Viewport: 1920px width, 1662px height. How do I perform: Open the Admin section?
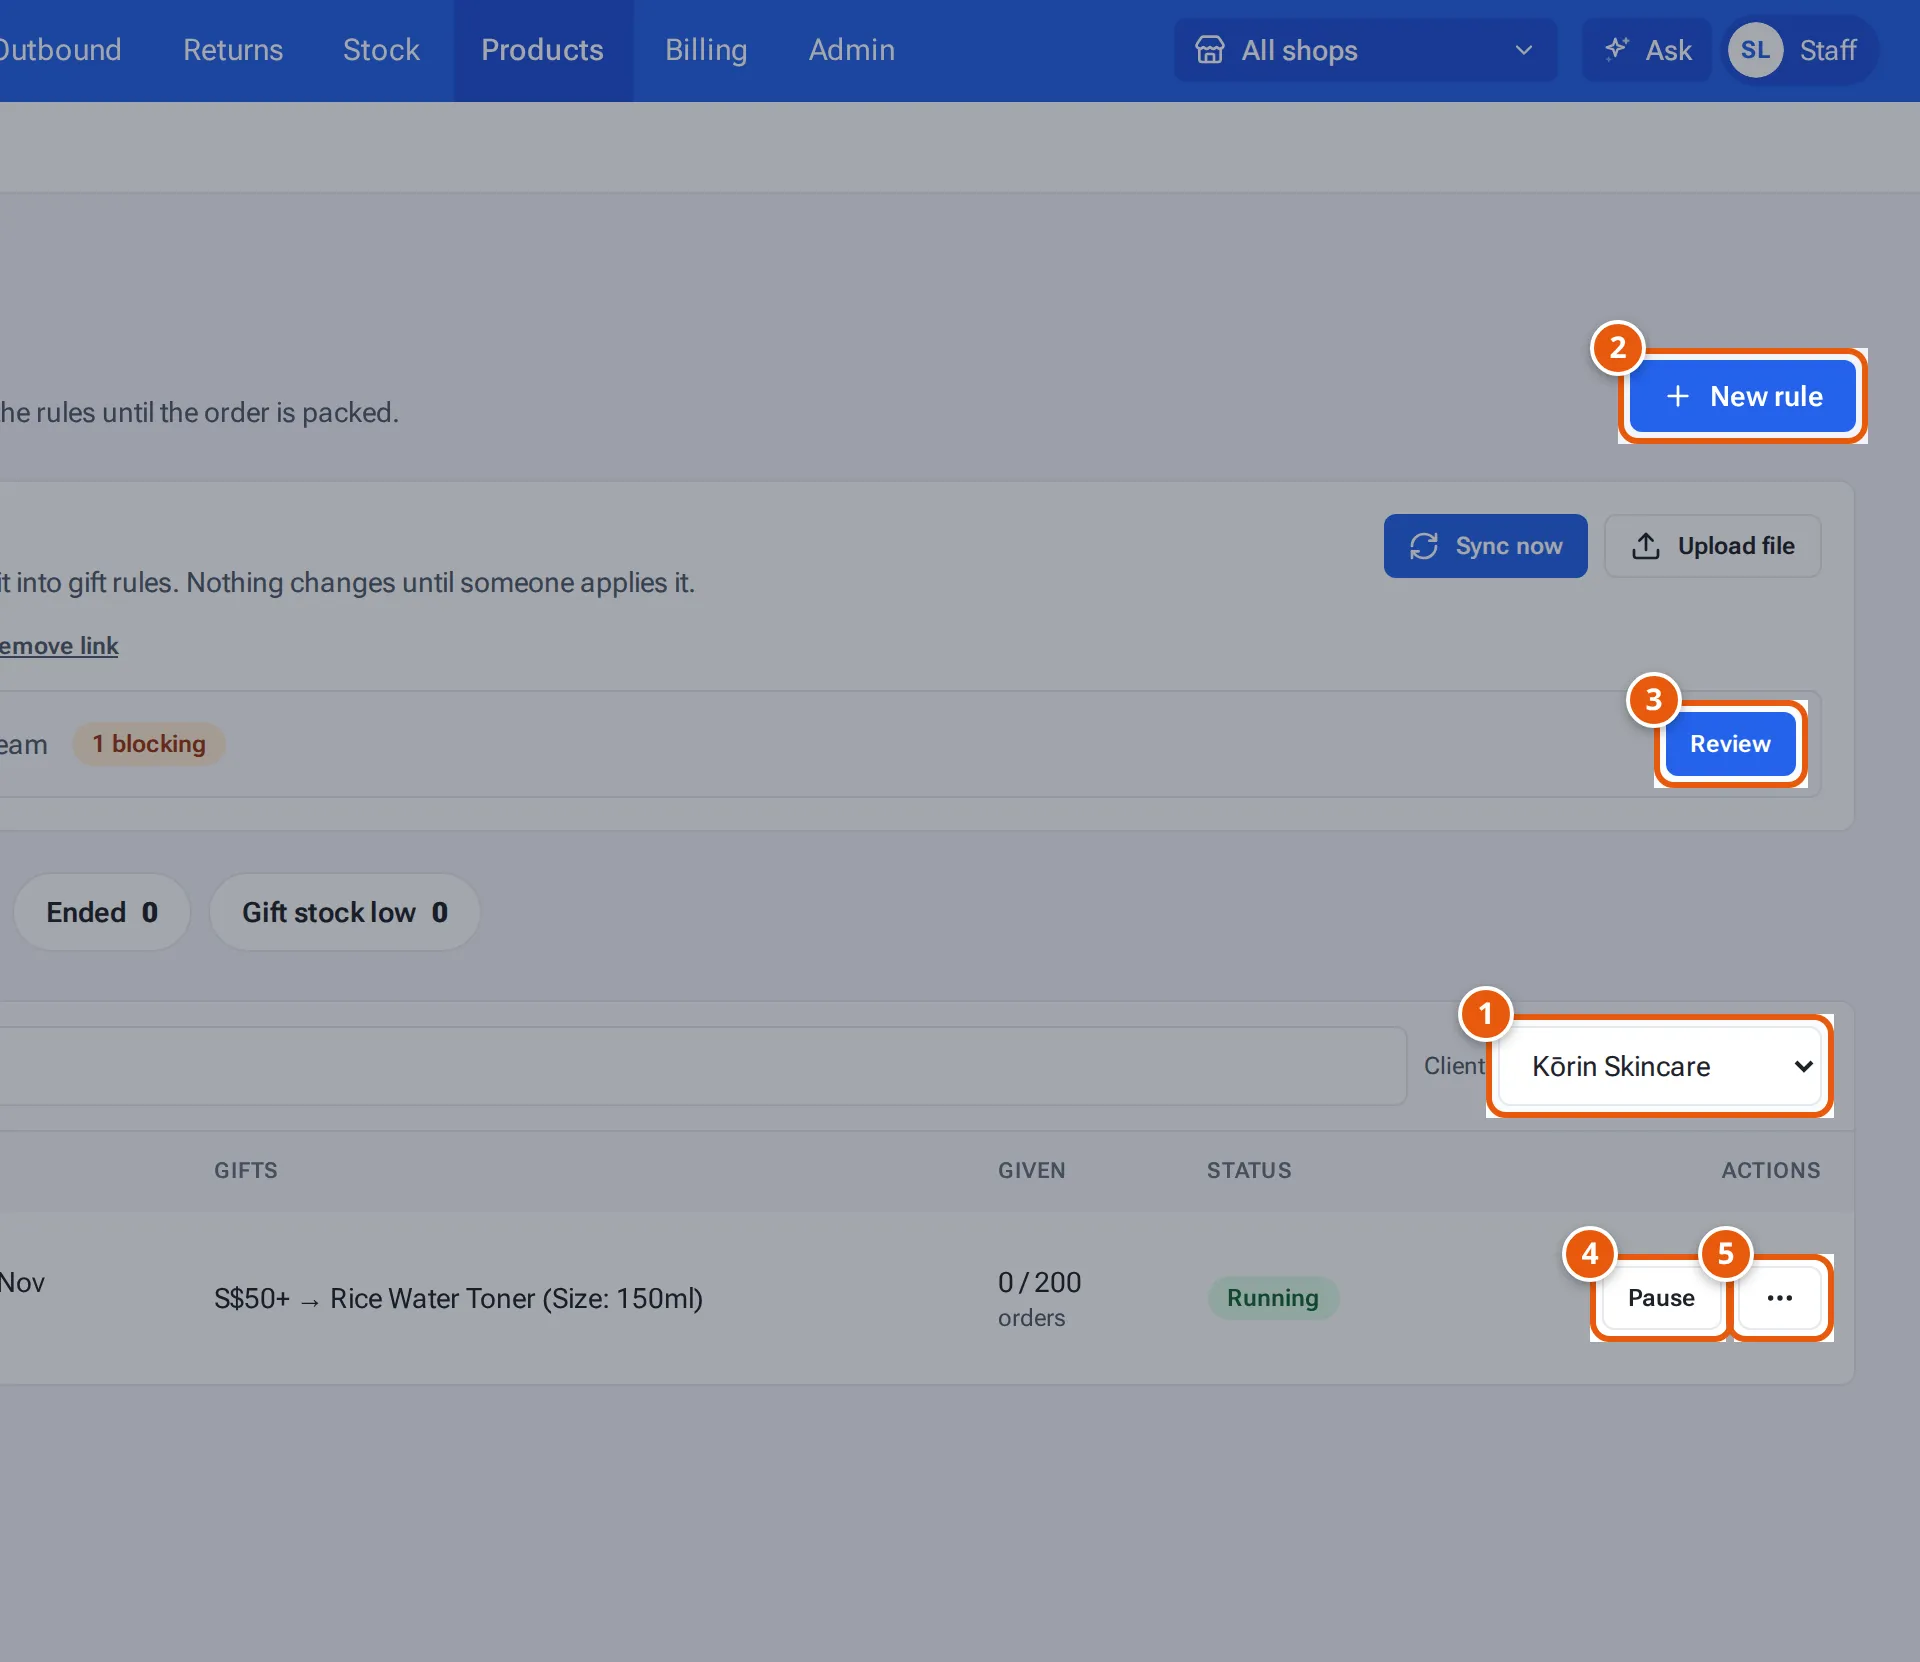[852, 50]
